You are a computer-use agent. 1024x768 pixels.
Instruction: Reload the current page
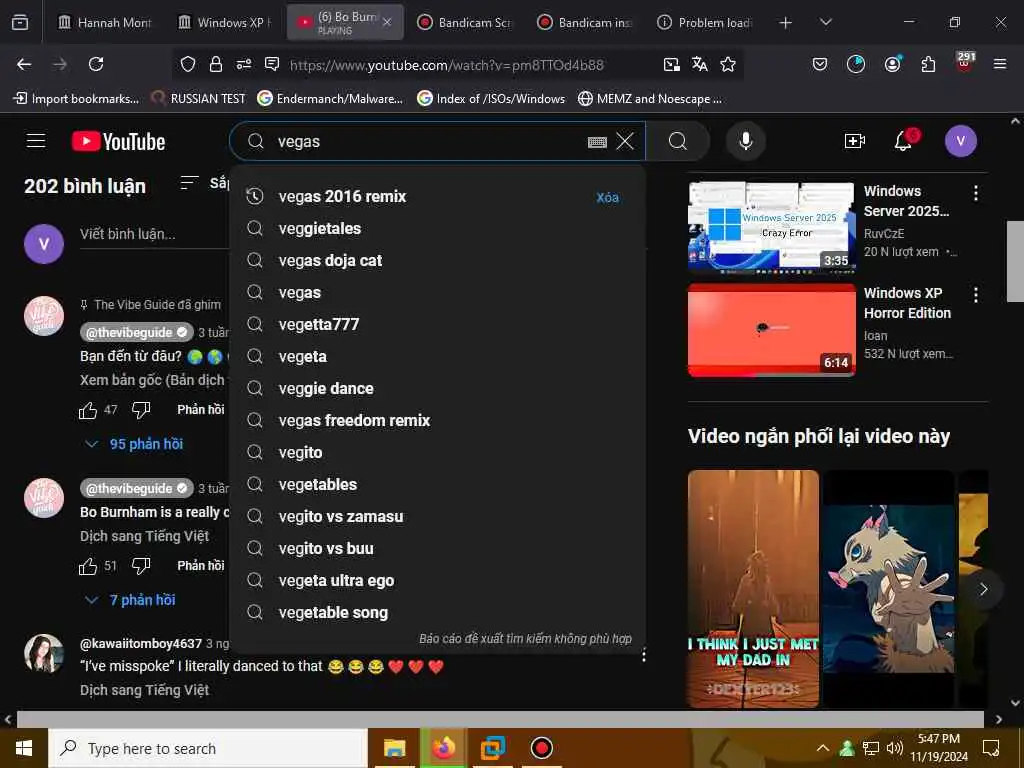(96, 64)
